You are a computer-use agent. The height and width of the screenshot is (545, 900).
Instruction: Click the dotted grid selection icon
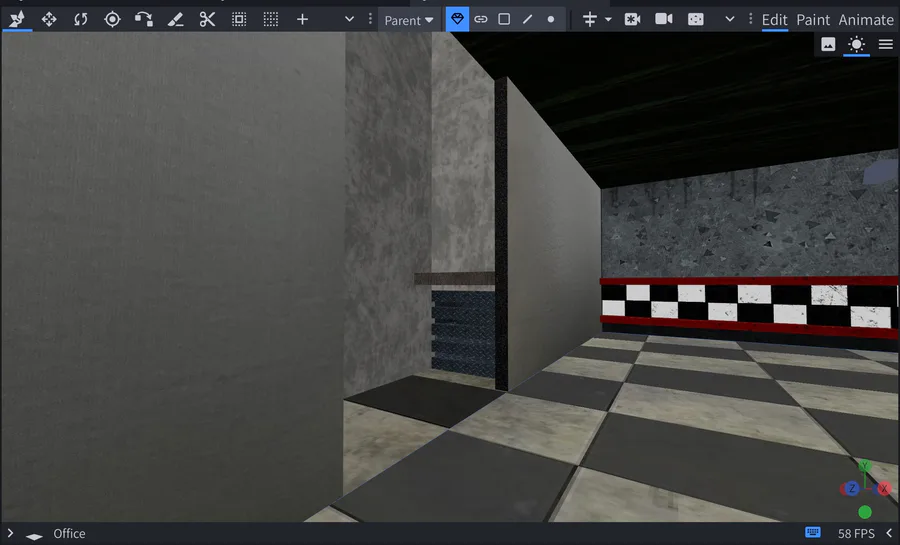pos(270,20)
